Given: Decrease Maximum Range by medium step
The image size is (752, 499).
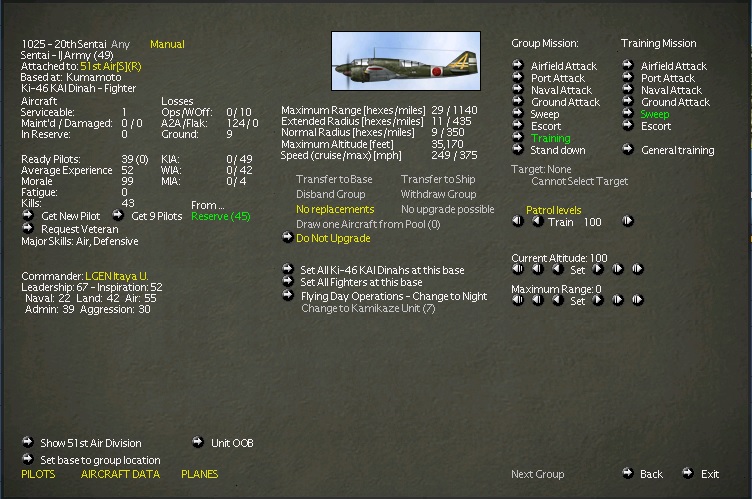Looking at the screenshot, I should (538, 300).
